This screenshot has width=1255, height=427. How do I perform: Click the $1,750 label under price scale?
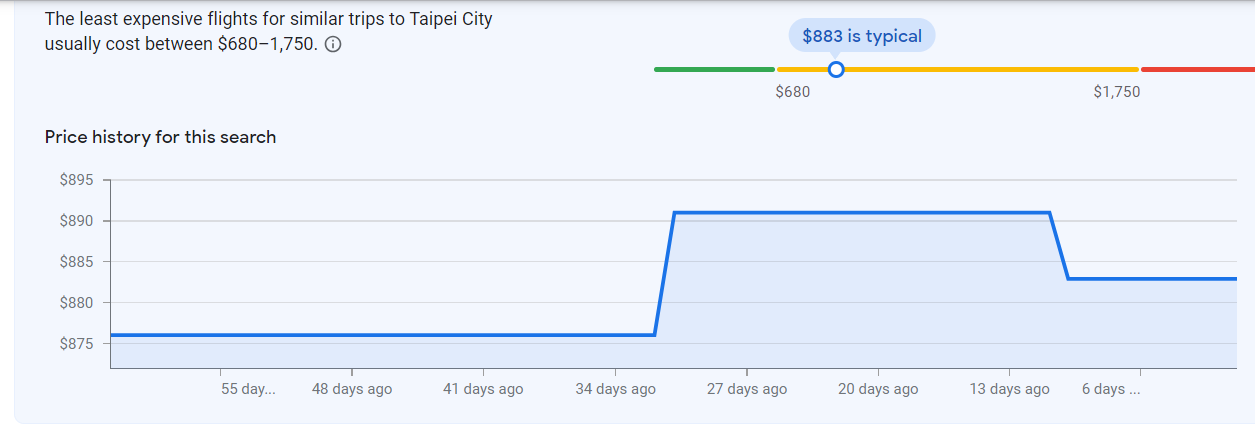(x=1117, y=92)
